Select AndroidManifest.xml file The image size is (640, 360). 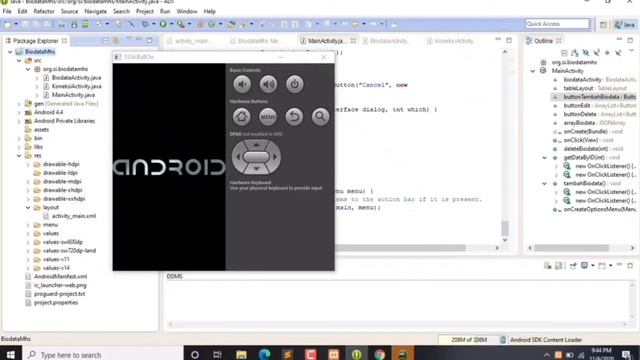tap(60, 276)
